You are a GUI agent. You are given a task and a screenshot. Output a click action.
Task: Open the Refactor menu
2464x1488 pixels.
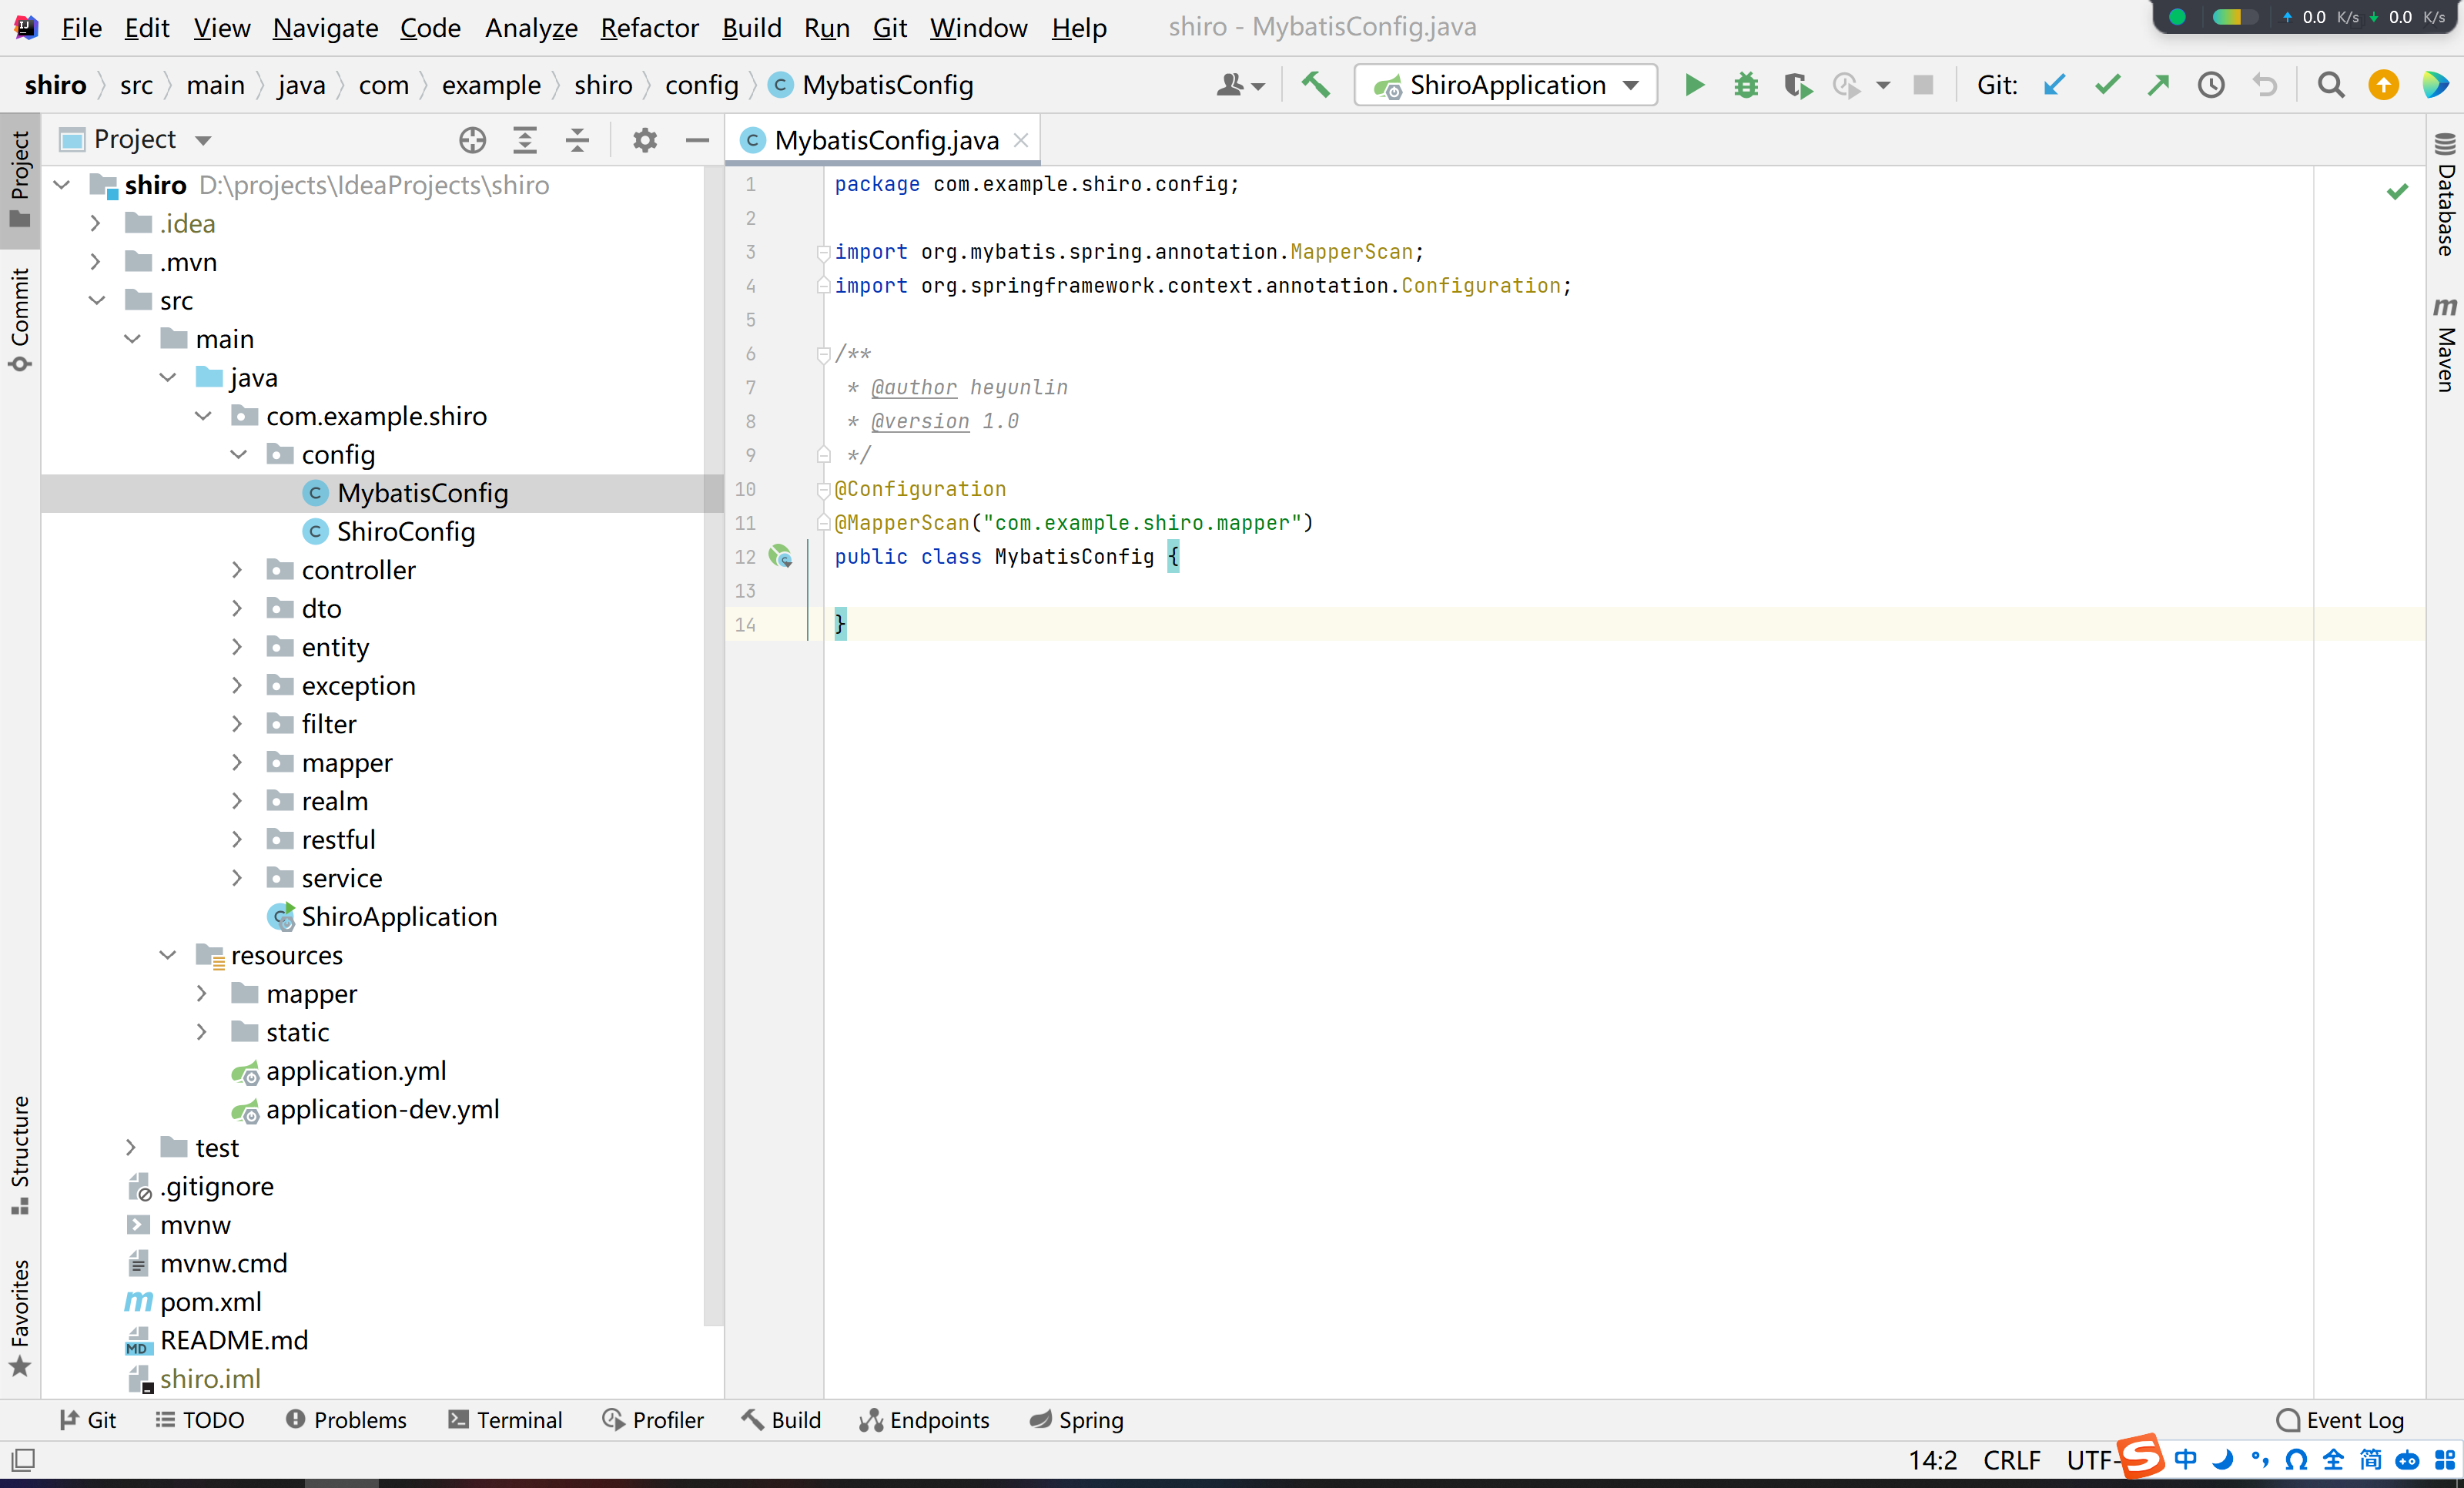coord(649,28)
